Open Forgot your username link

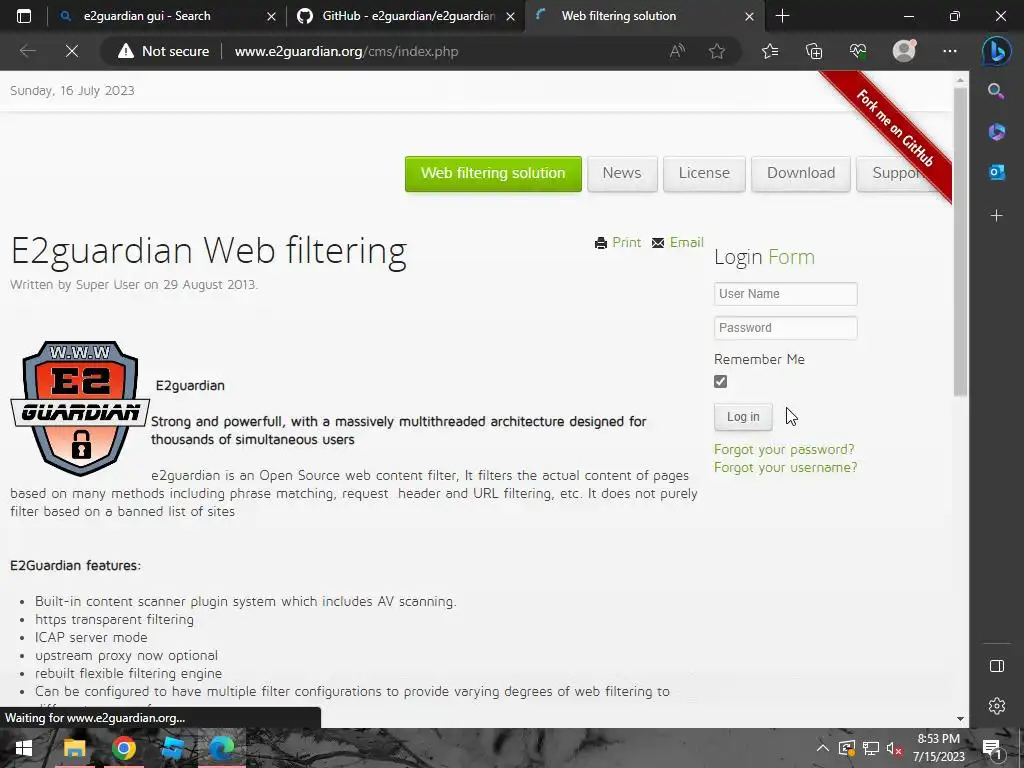point(786,468)
